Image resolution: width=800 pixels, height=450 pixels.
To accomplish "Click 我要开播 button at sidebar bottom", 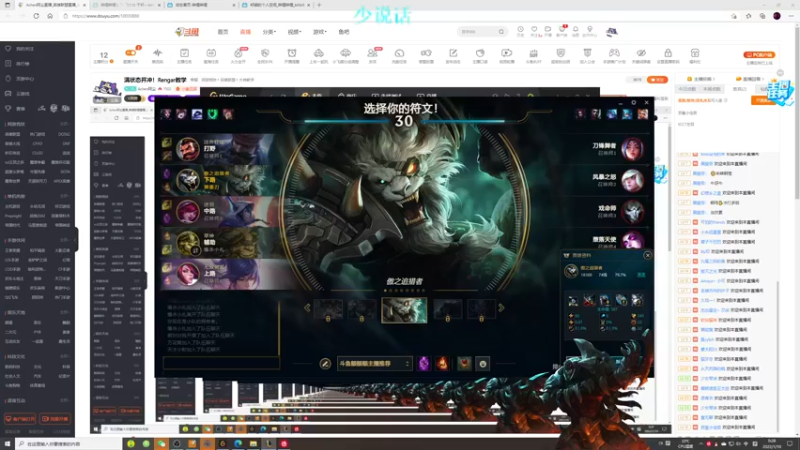I will point(55,419).
